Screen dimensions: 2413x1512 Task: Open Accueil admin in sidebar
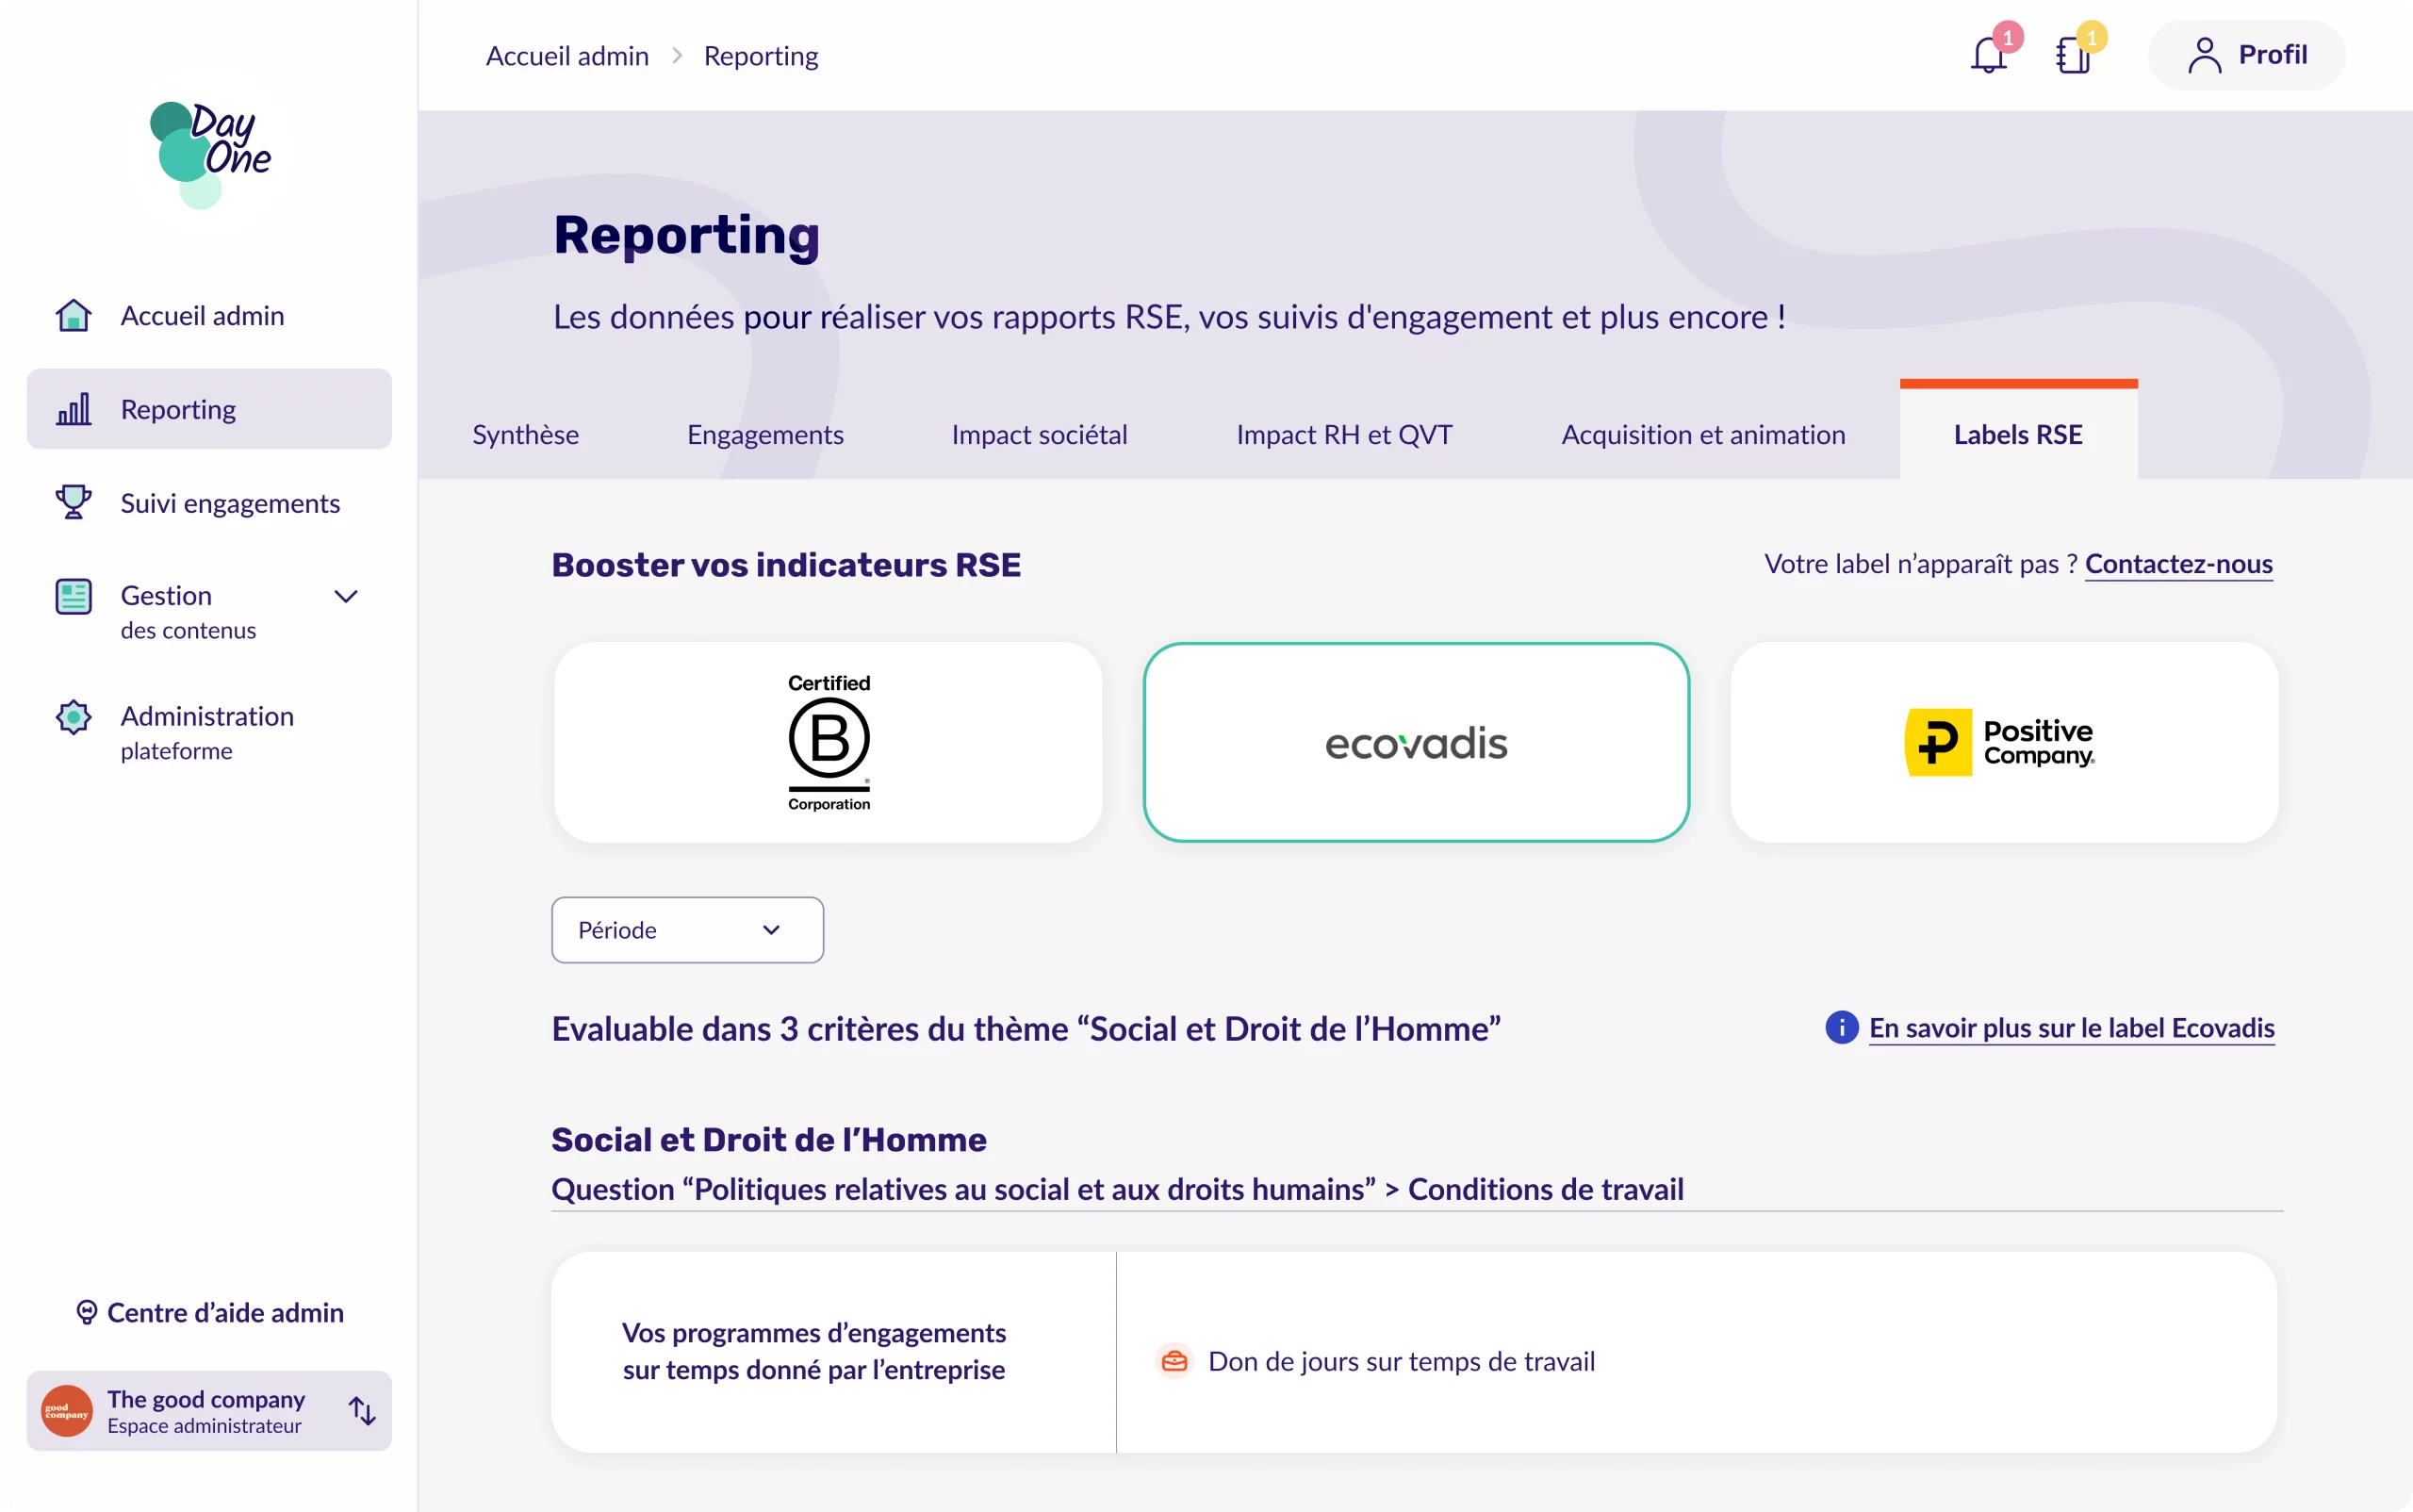point(209,315)
